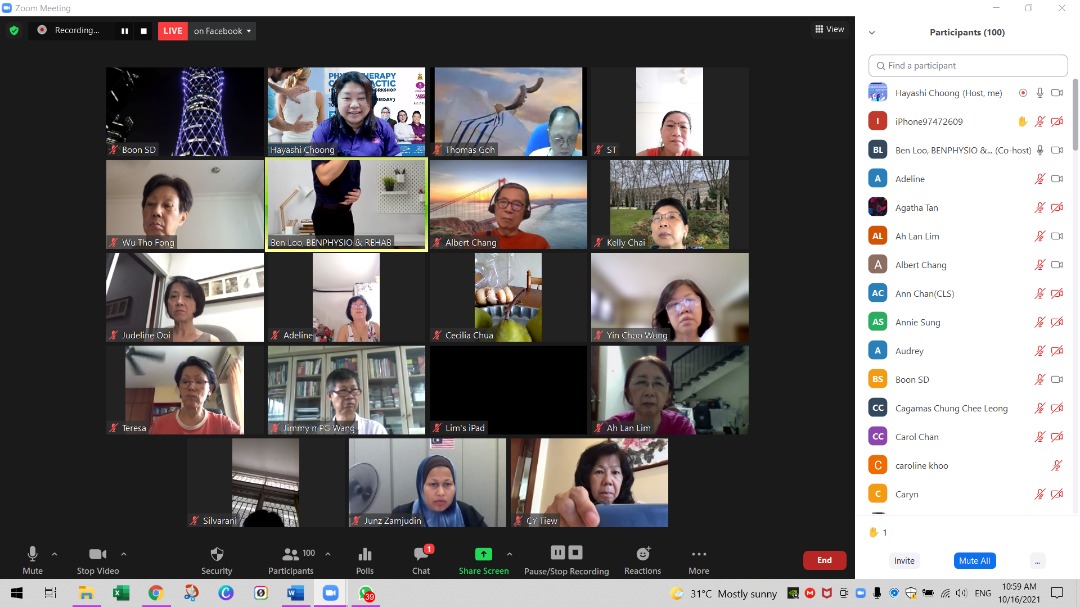Viewport: 1080px width, 607px height.
Task: Pause the recording from top bar
Action: [125, 31]
